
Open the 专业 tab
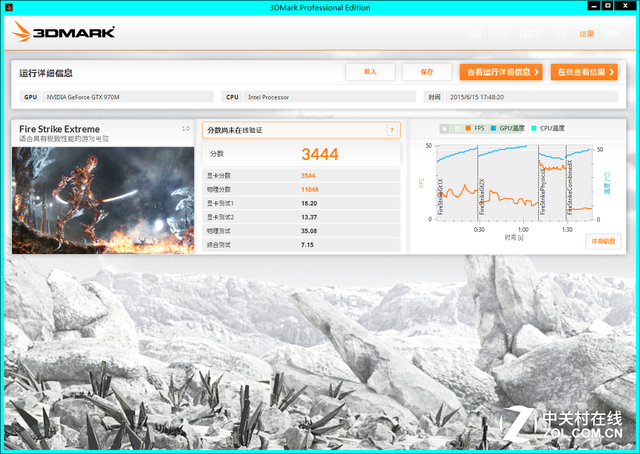point(560,34)
